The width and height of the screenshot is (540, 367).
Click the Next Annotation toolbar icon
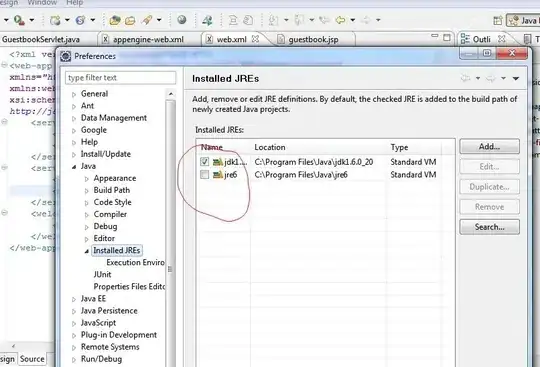click(273, 20)
